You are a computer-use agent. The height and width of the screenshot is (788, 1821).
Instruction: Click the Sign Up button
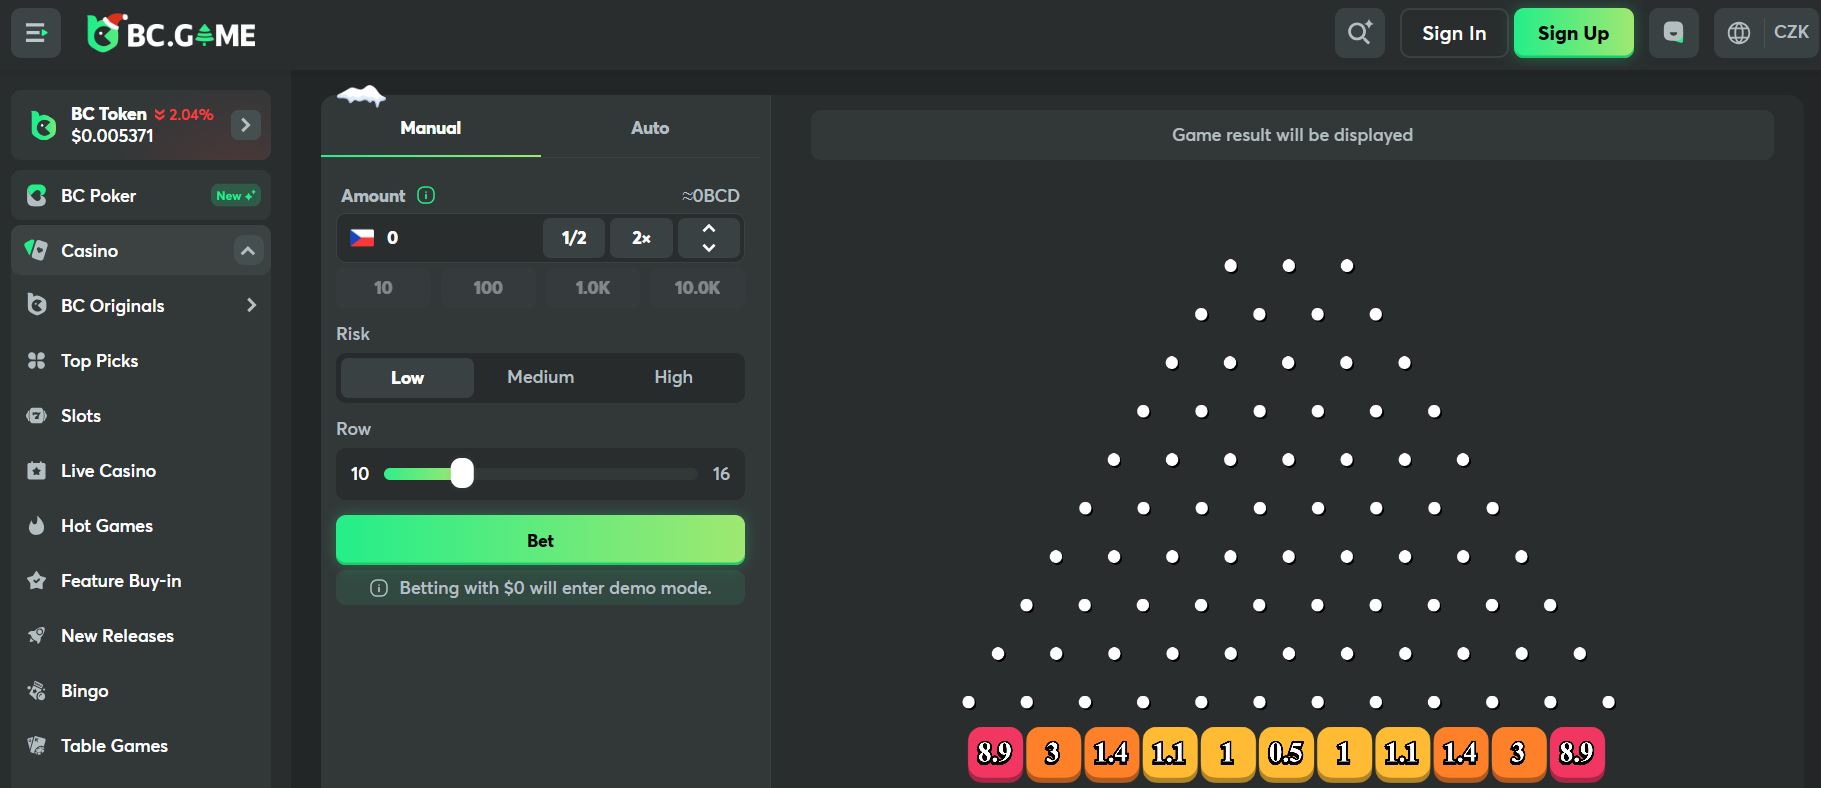1574,33
